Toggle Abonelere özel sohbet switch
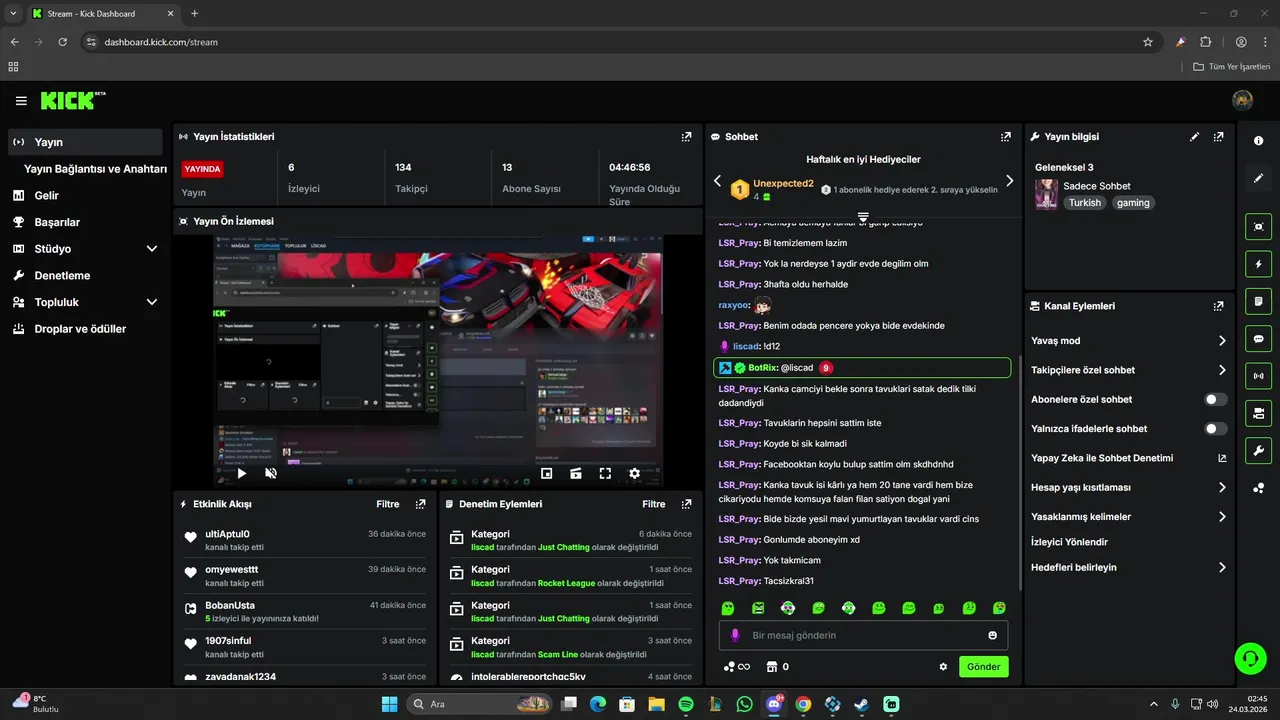The height and width of the screenshot is (720, 1280). click(x=1216, y=399)
